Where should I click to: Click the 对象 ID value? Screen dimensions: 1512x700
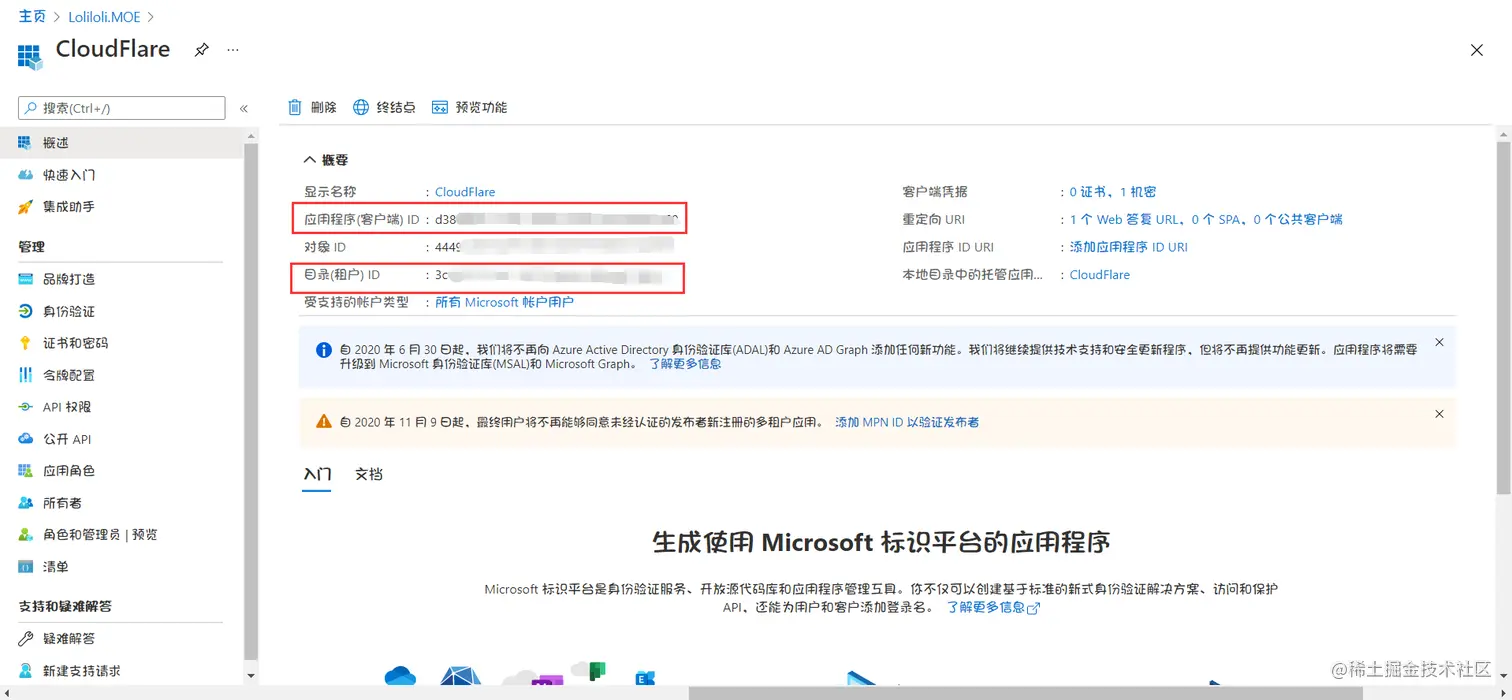(552, 247)
